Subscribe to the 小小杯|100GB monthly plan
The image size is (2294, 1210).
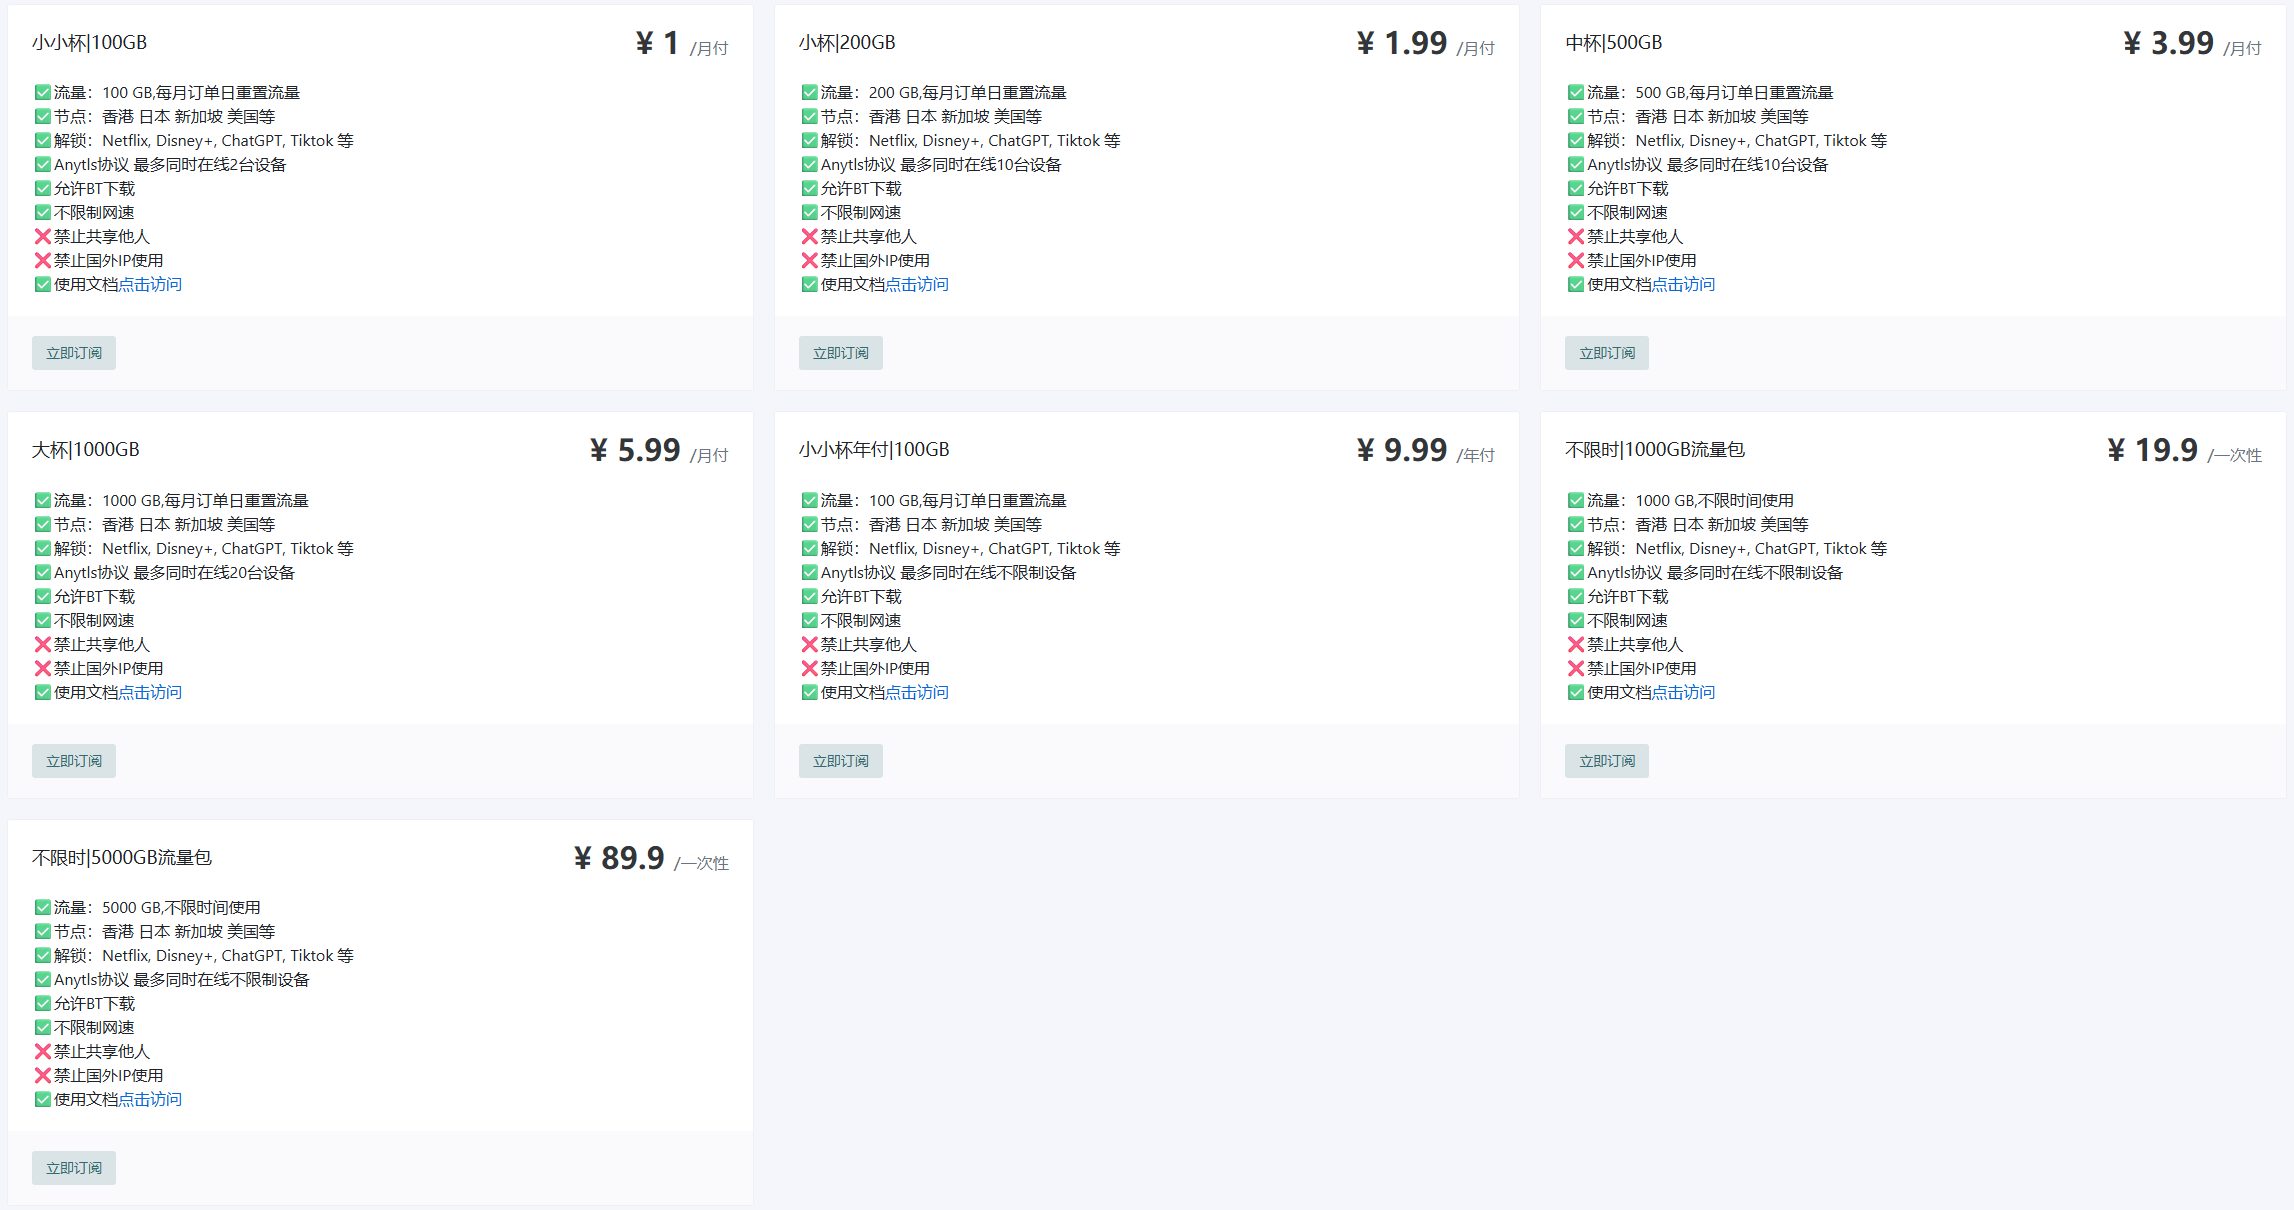tap(74, 353)
